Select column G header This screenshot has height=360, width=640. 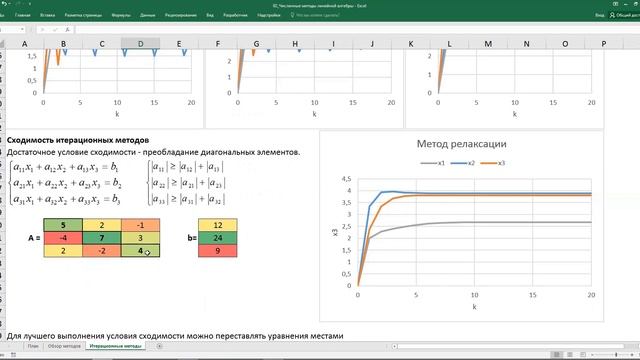point(256,44)
